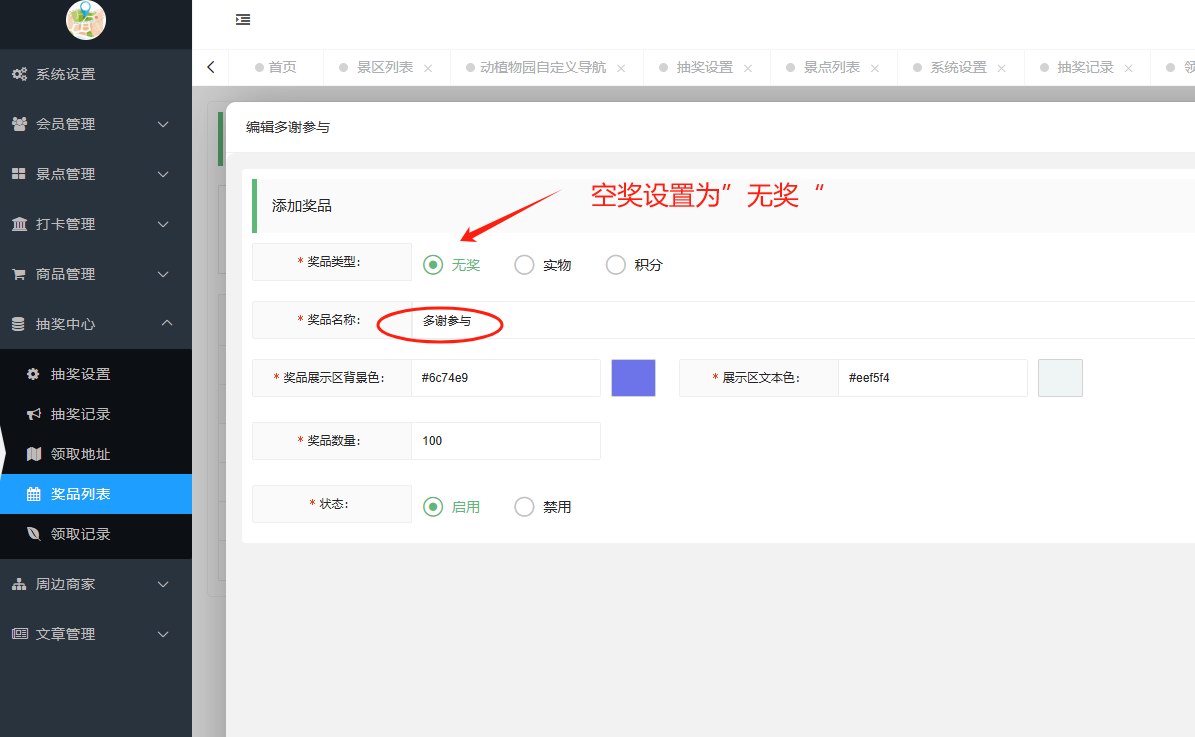This screenshot has height=737, width=1195.
Task: Expand the 文章管理 menu chevron
Action: [163, 634]
